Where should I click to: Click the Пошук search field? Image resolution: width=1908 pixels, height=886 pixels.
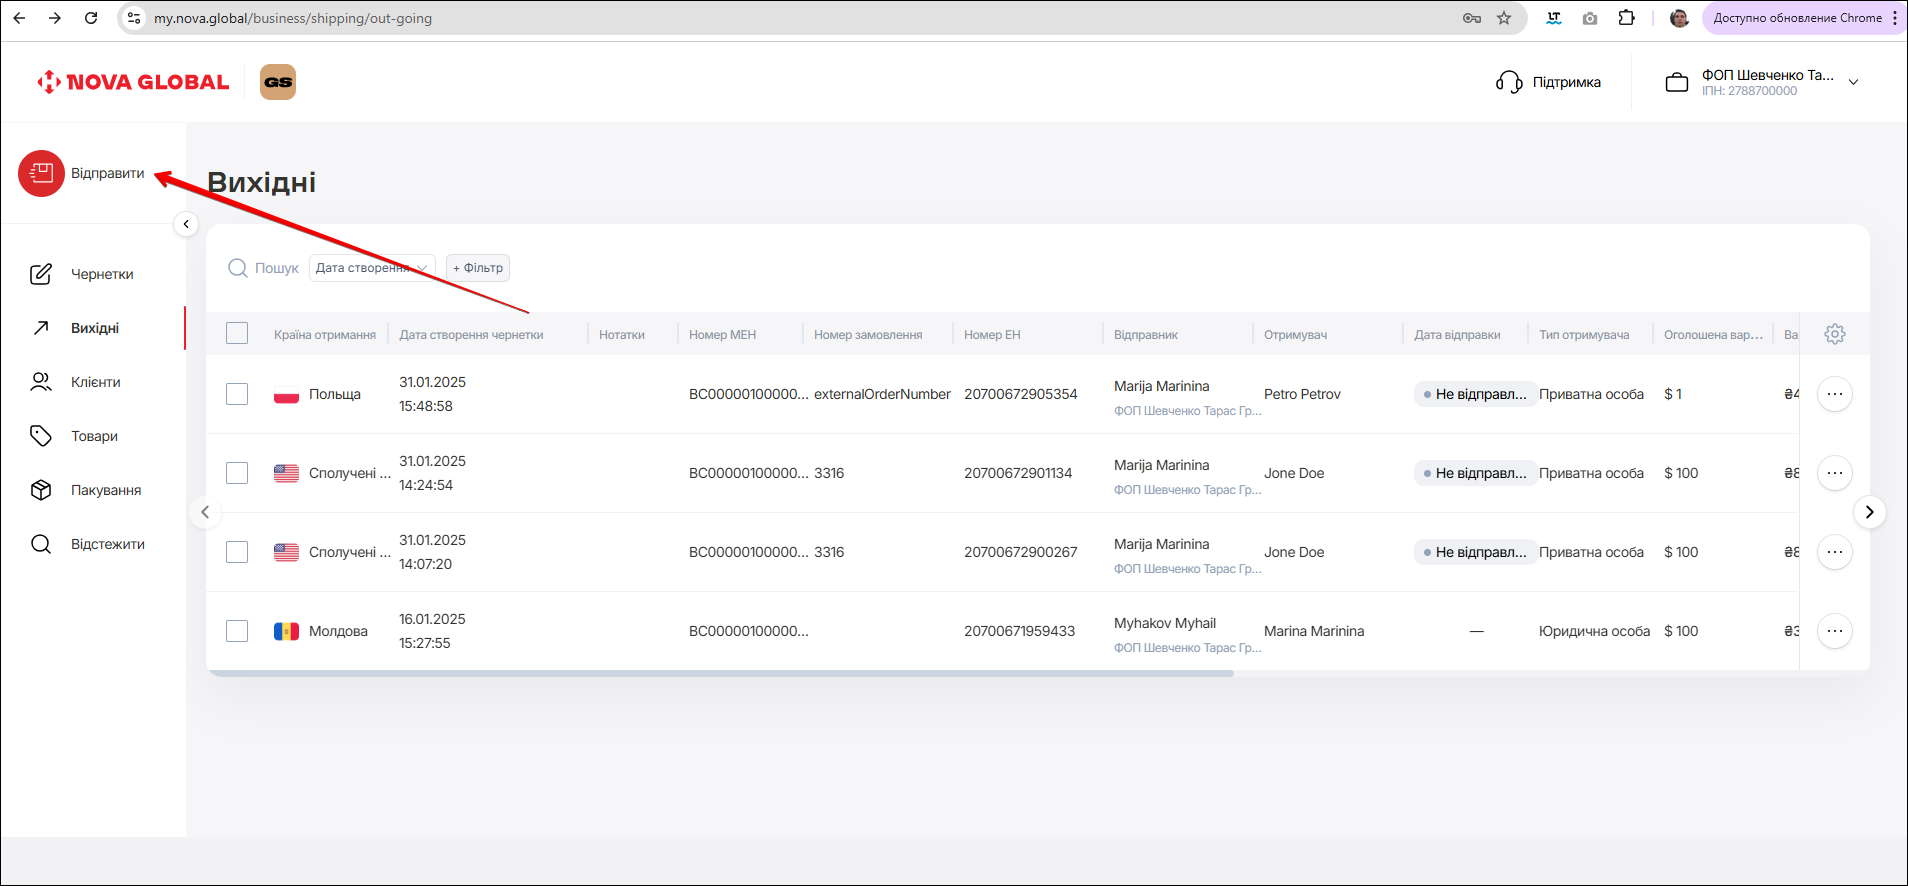[277, 268]
